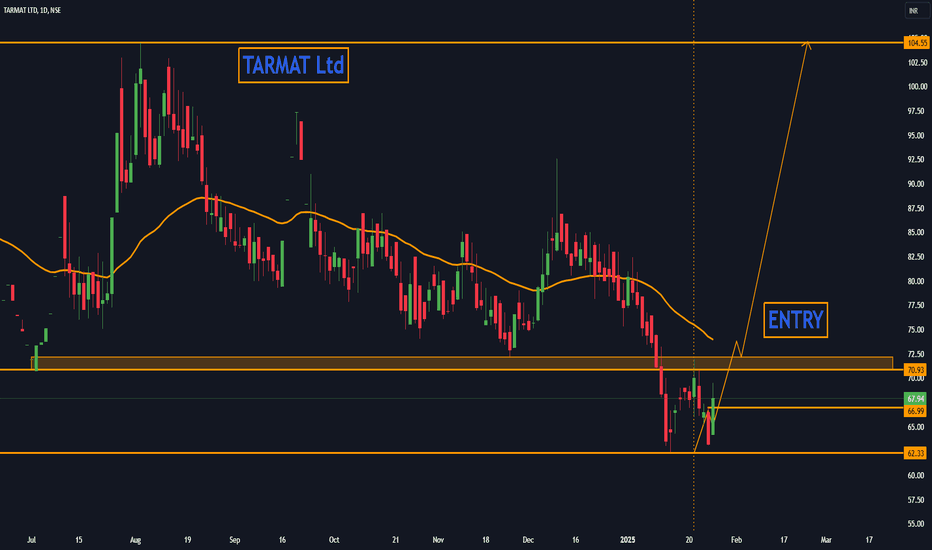Click the 102.50 price scale tick

pos(917,62)
